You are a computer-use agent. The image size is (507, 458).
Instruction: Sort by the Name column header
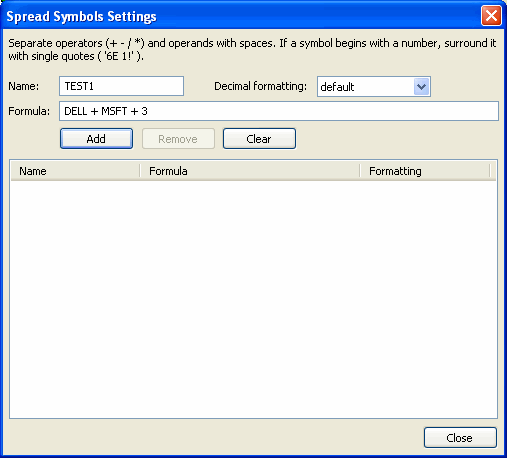(x=75, y=171)
